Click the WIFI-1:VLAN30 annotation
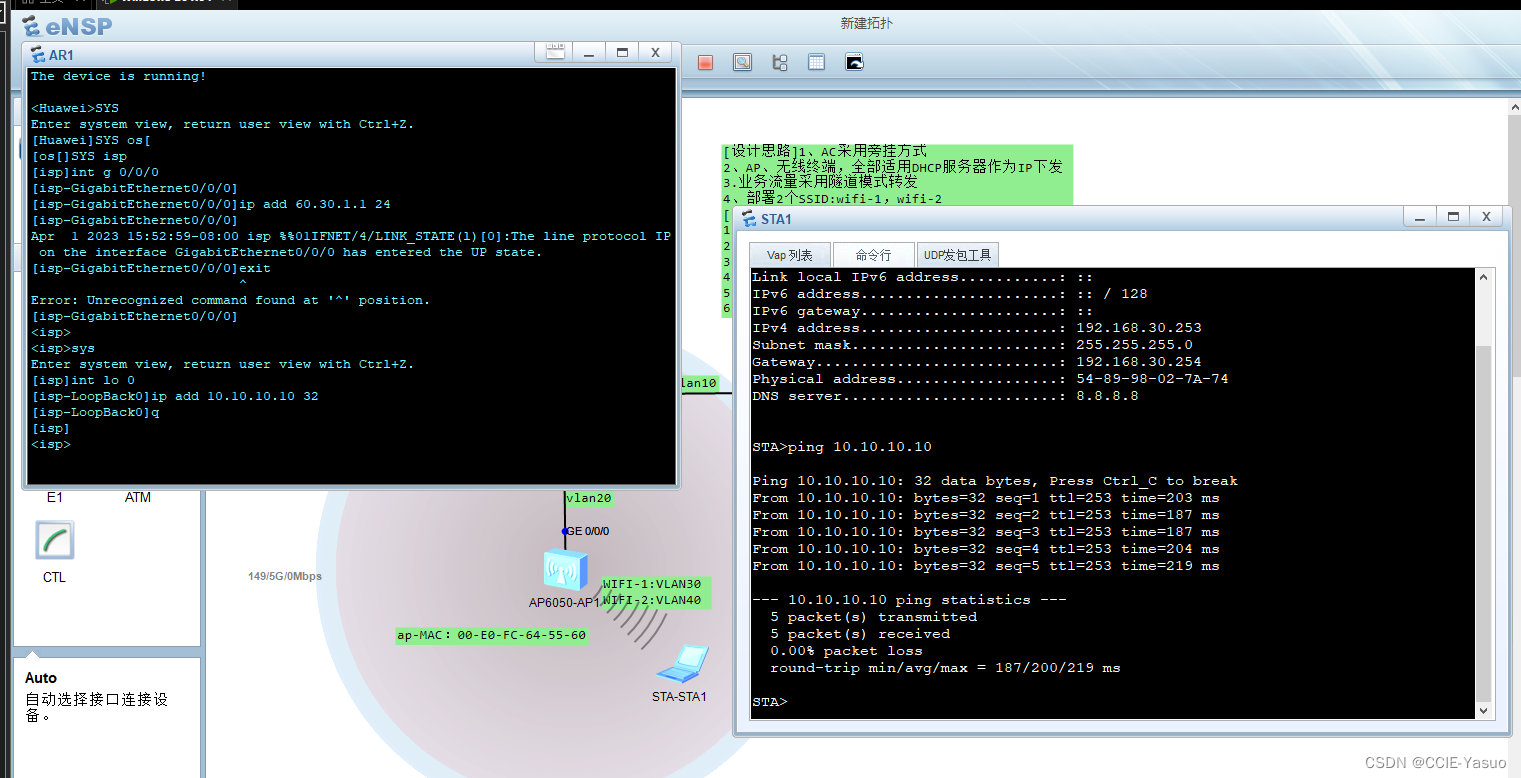 pos(652,584)
